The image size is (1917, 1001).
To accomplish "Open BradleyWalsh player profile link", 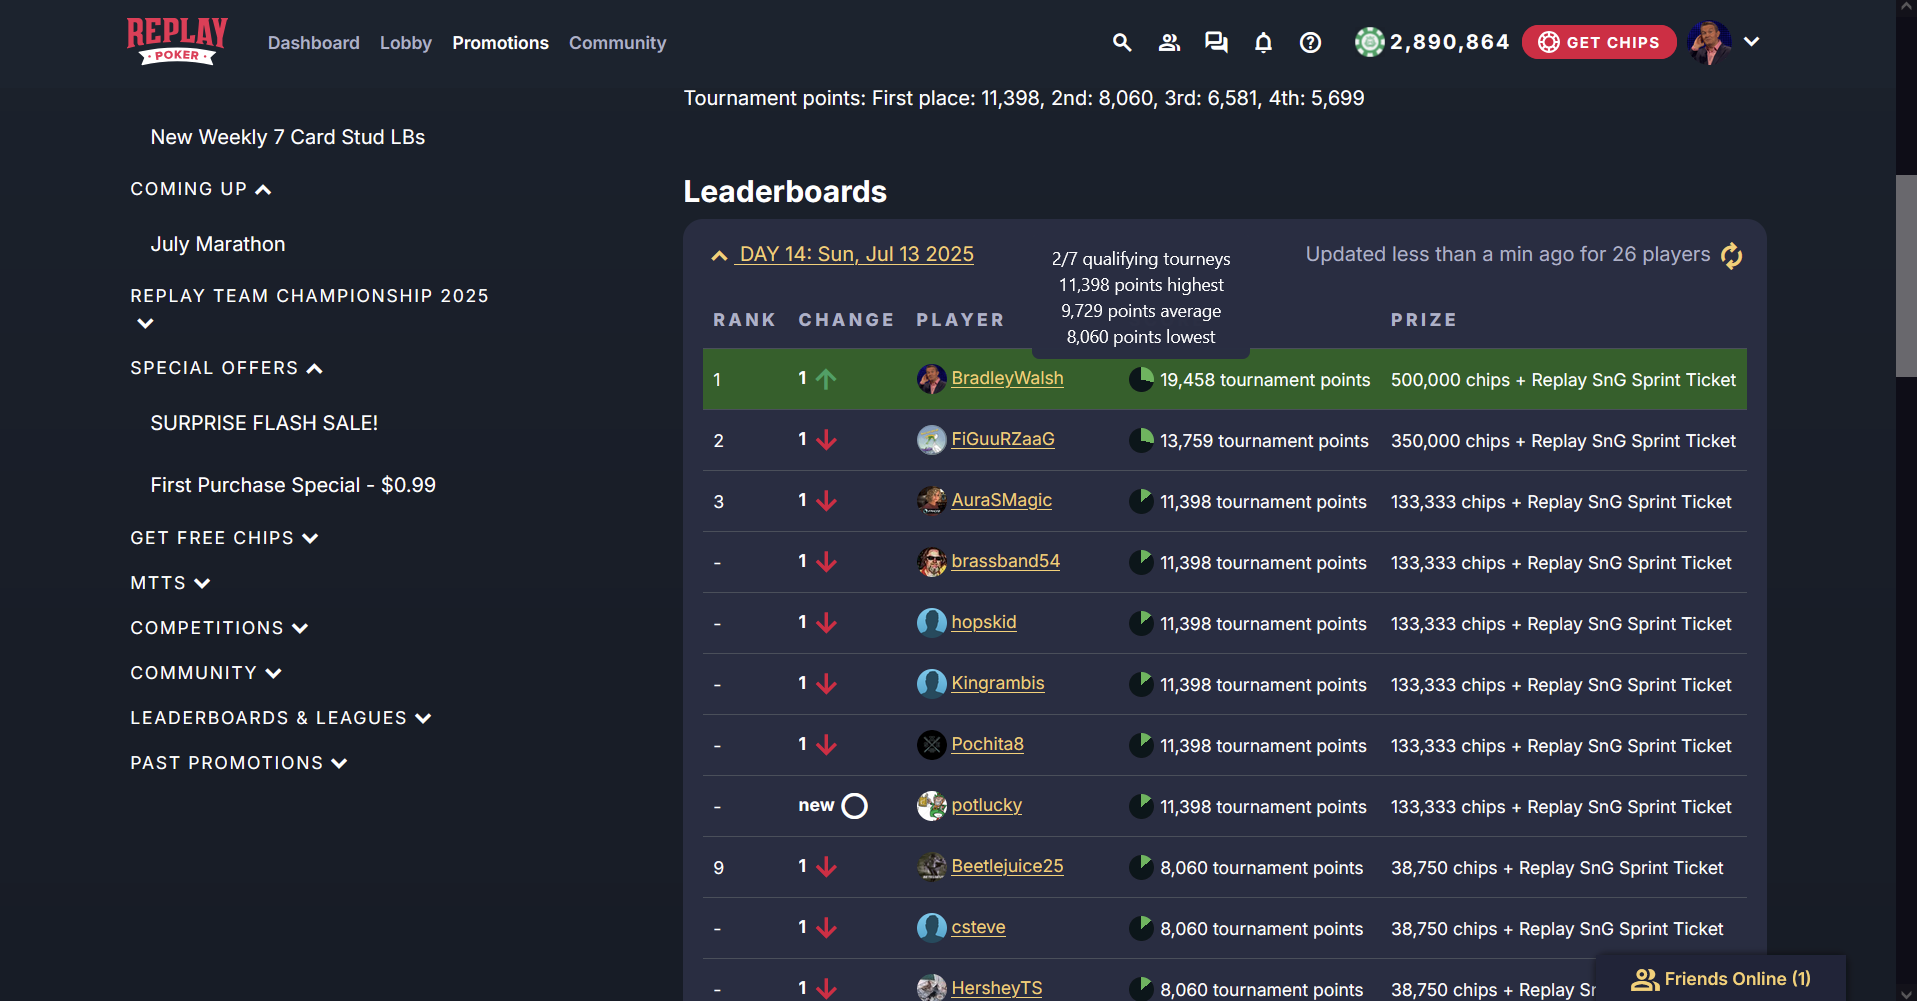I will point(1007,378).
